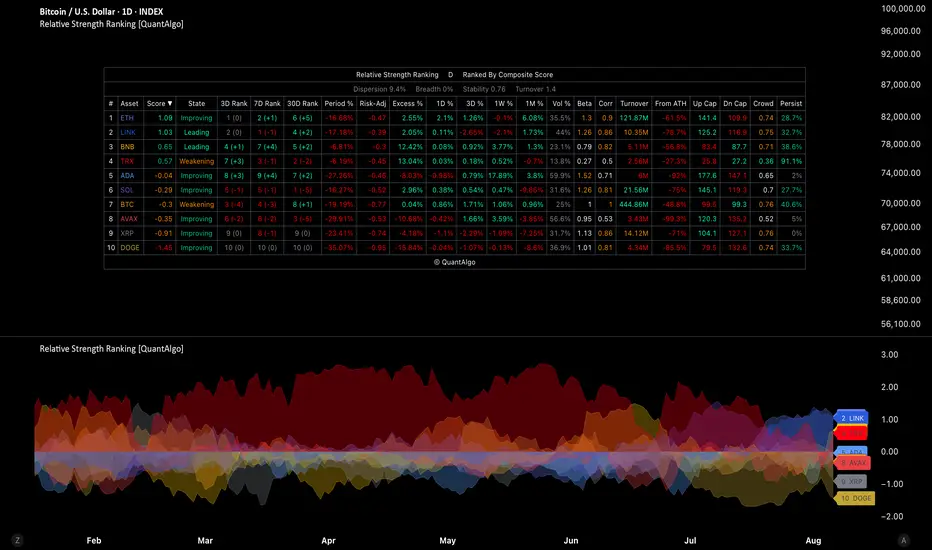Click the Bitcoin / U.S. Dollar chart title
The height and width of the screenshot is (550, 932).
(x=101, y=11)
